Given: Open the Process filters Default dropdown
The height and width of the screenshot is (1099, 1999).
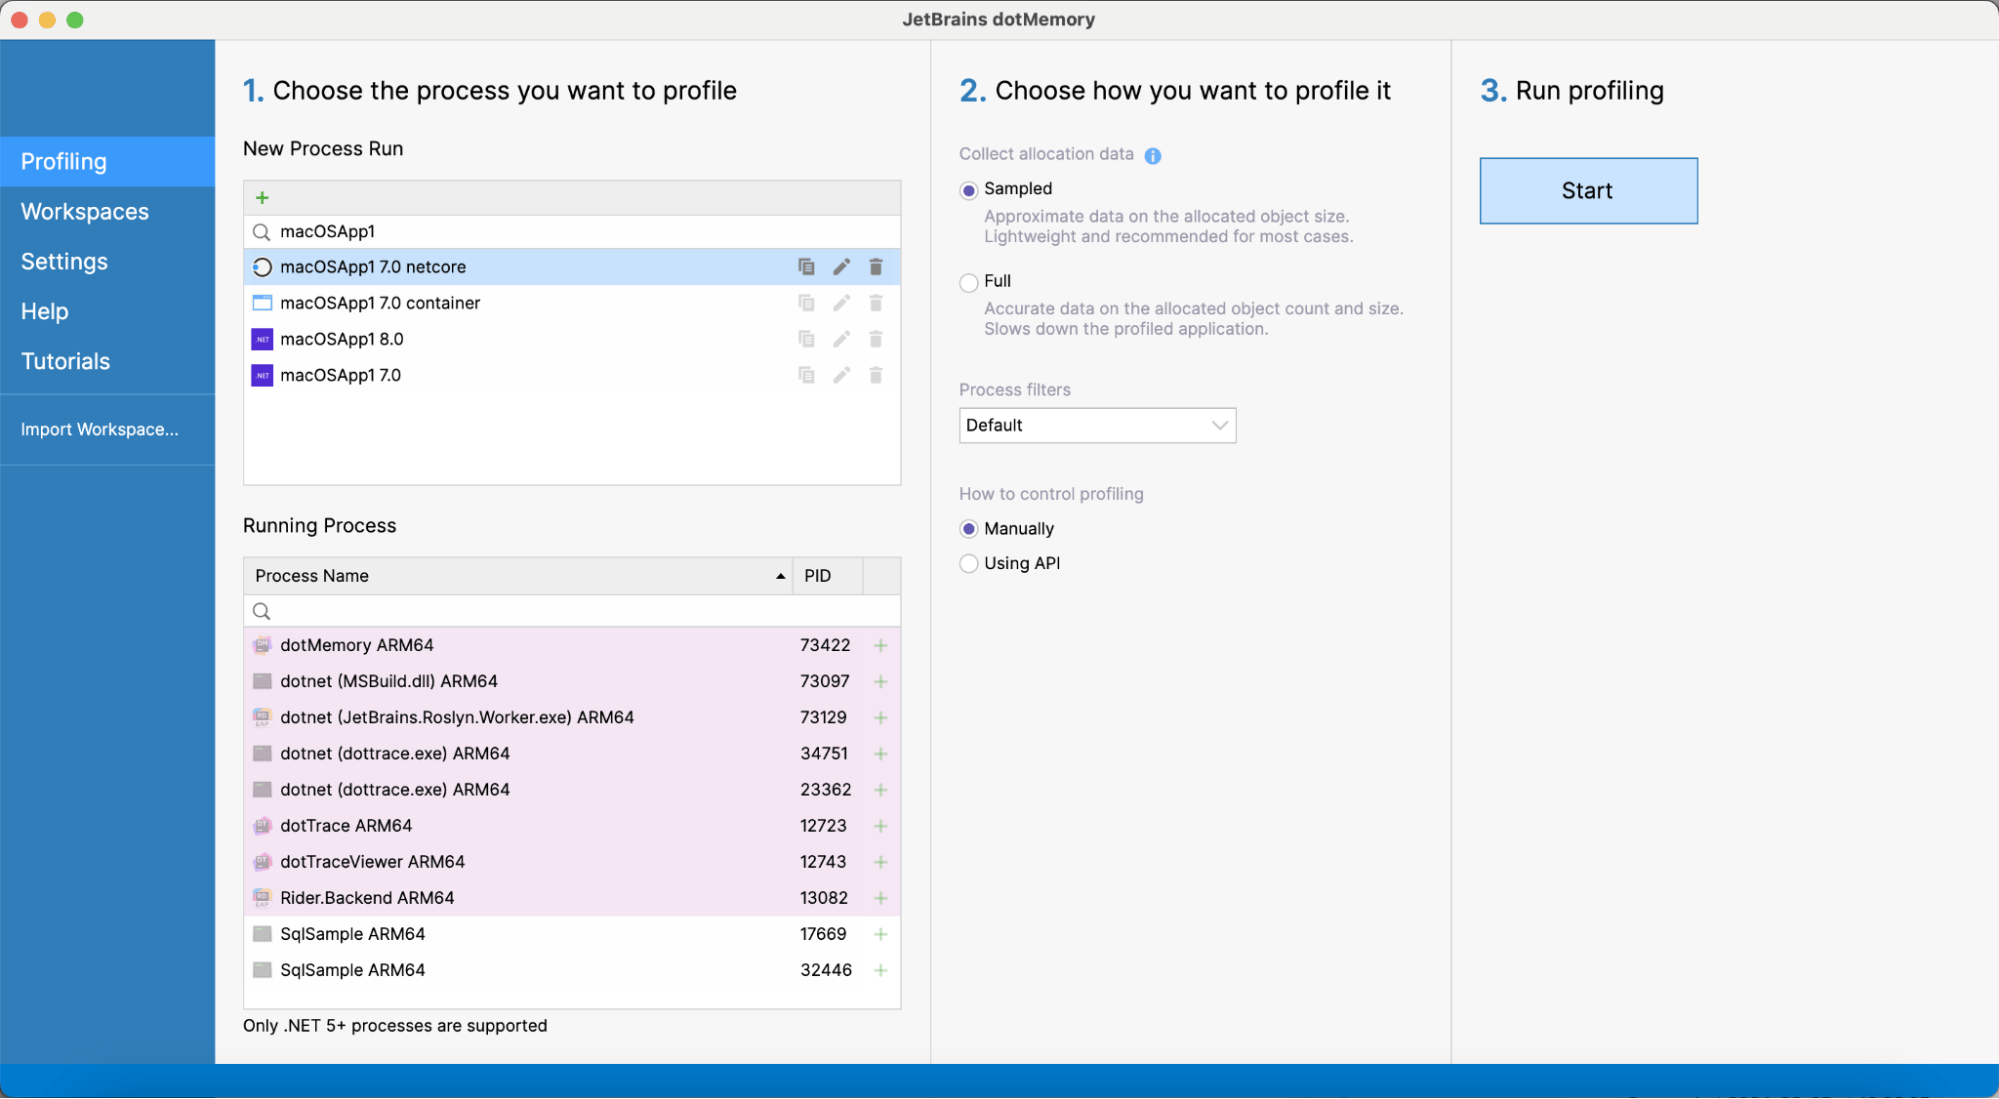Looking at the screenshot, I should click(x=1097, y=426).
